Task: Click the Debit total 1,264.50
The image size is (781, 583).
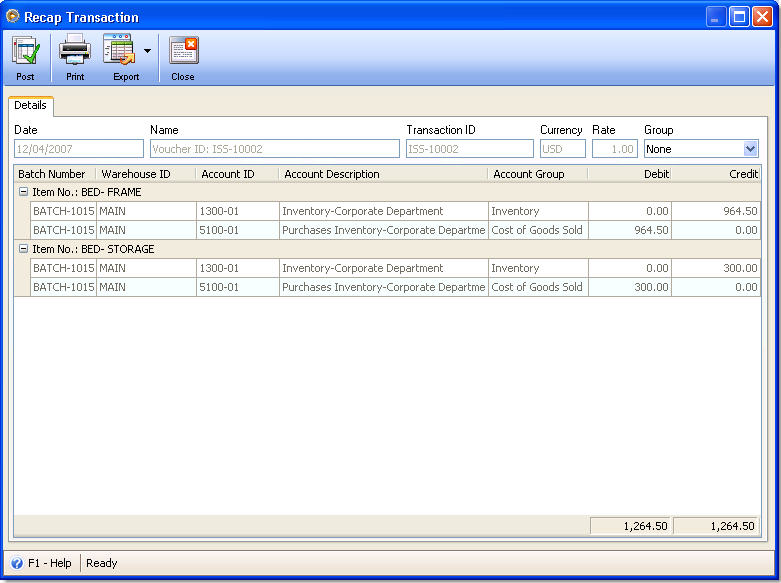Action: (631, 526)
